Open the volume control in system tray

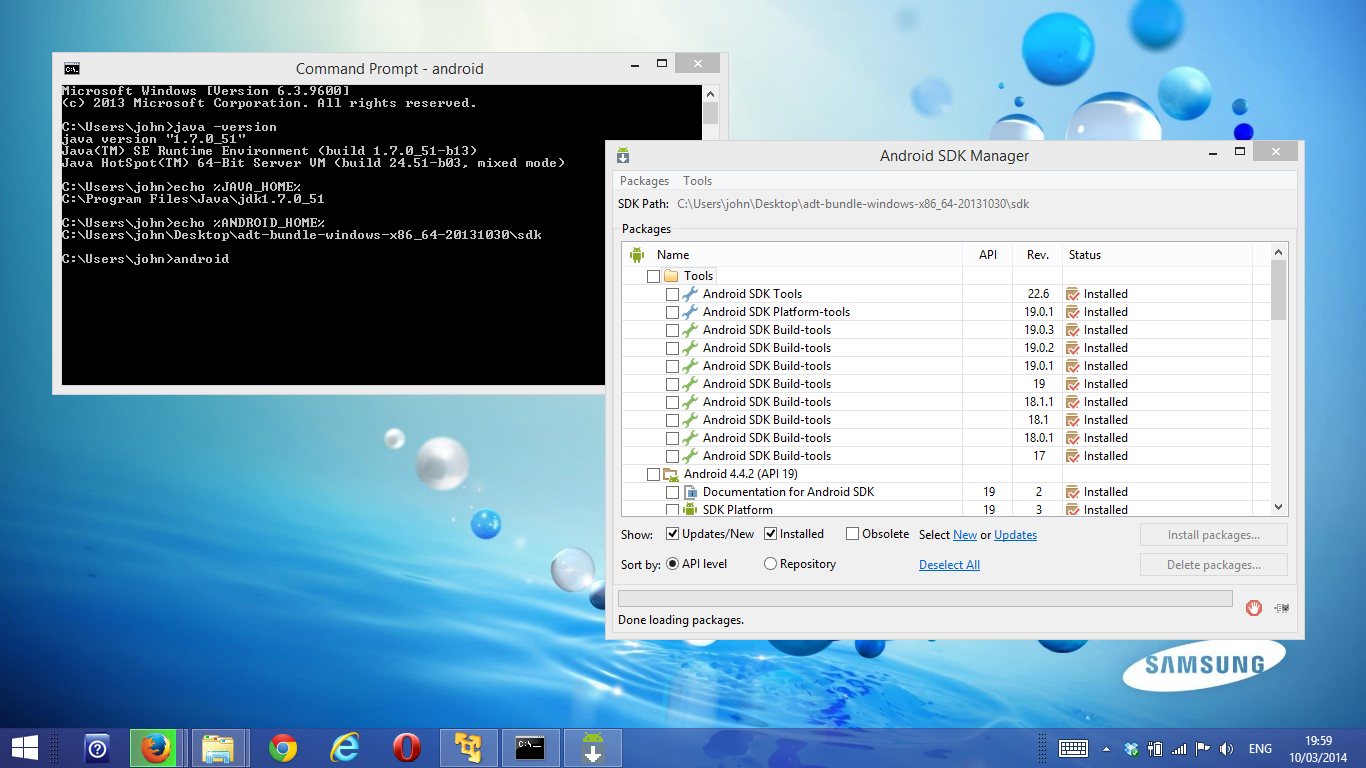(1227, 748)
